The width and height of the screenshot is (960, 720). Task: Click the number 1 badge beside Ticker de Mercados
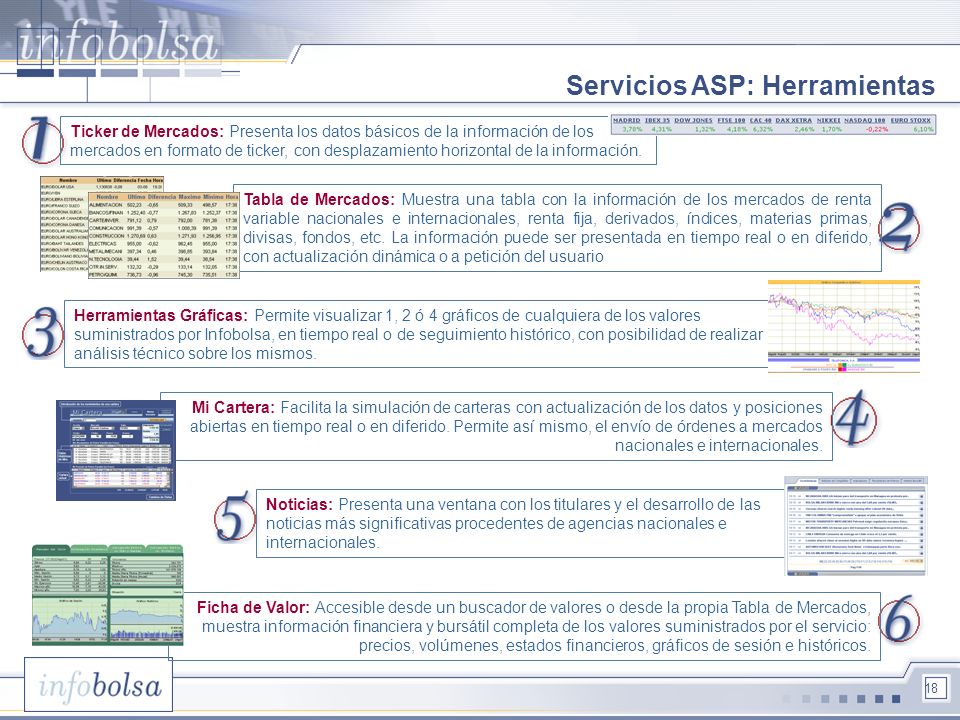point(42,140)
